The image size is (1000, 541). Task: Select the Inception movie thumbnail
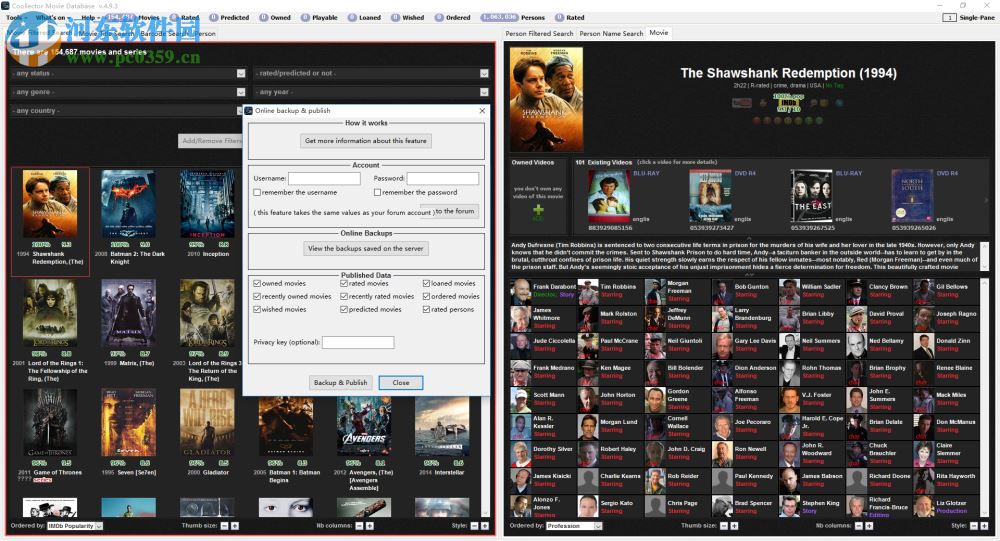click(x=207, y=204)
